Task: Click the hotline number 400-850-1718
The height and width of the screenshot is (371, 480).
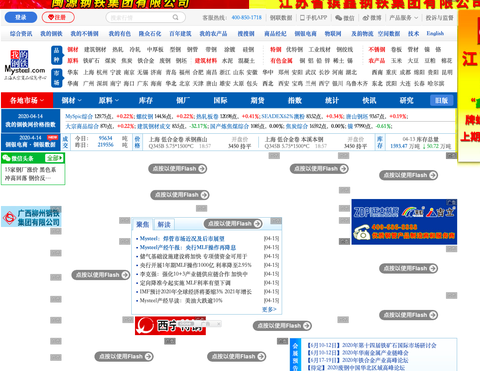Action: [247, 17]
